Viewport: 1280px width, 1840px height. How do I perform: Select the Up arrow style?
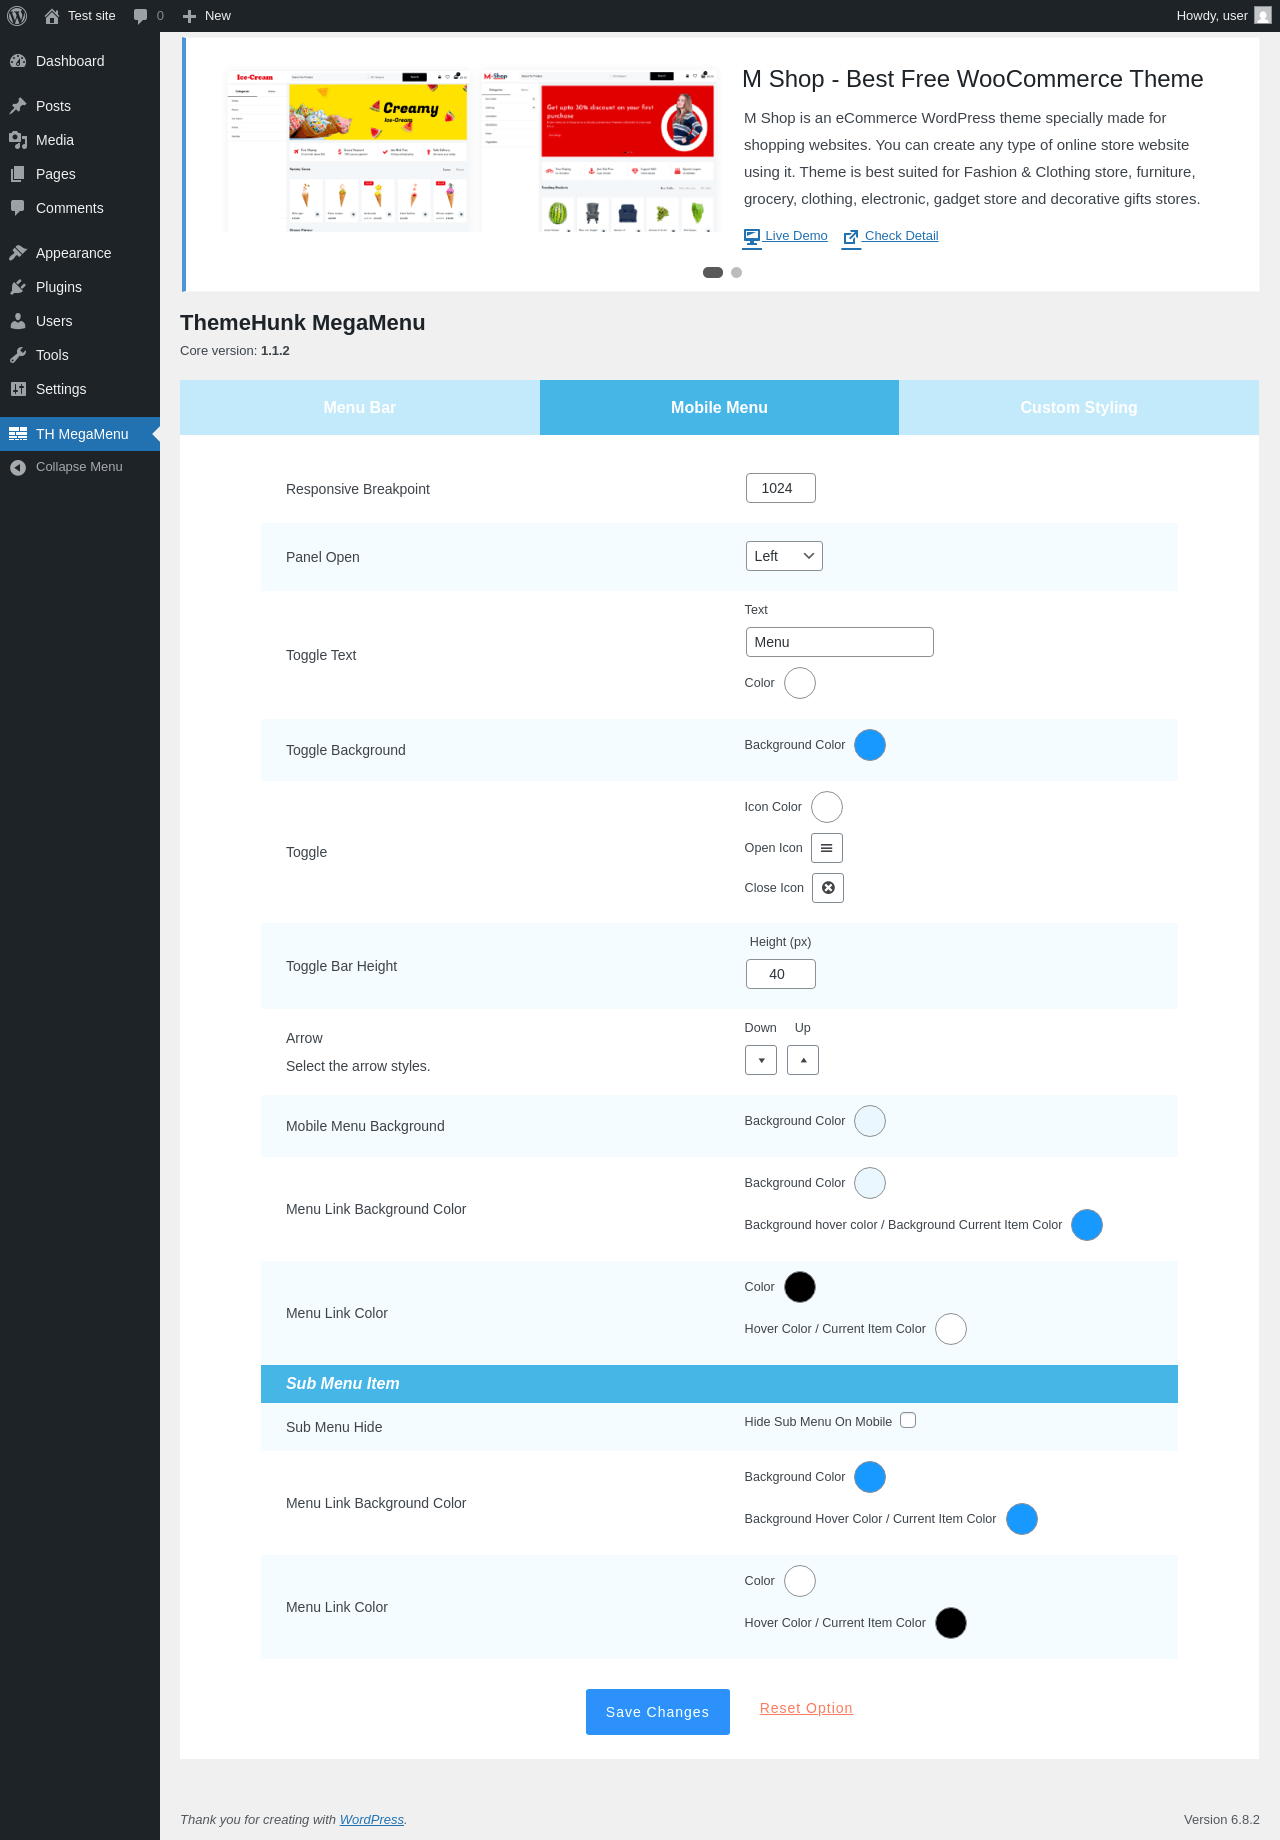pos(803,1060)
